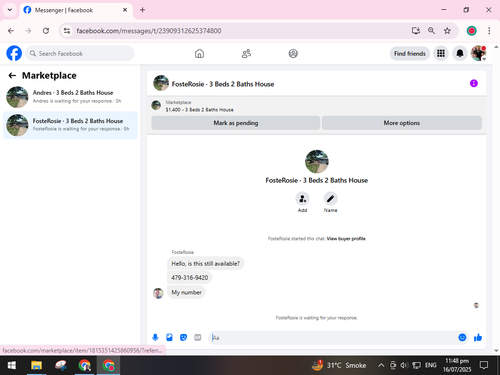The image size is (500, 375).
Task: Open the Groups icon in top navigation
Action: pos(293,53)
